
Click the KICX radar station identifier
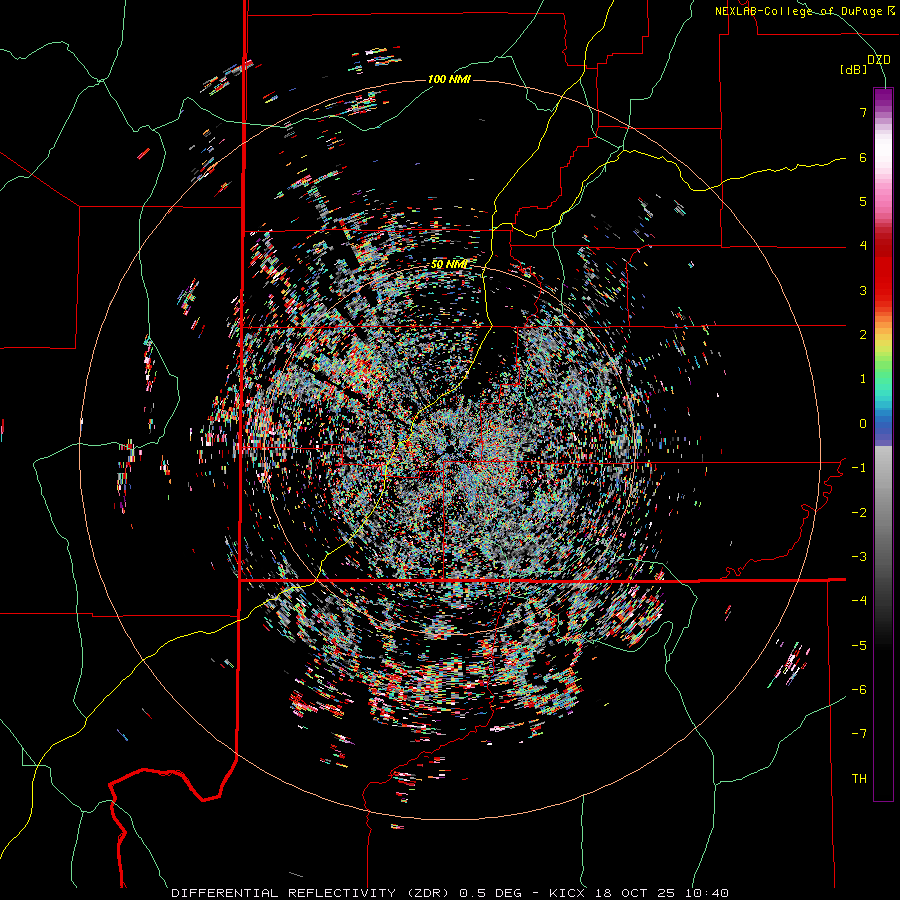(x=567, y=893)
